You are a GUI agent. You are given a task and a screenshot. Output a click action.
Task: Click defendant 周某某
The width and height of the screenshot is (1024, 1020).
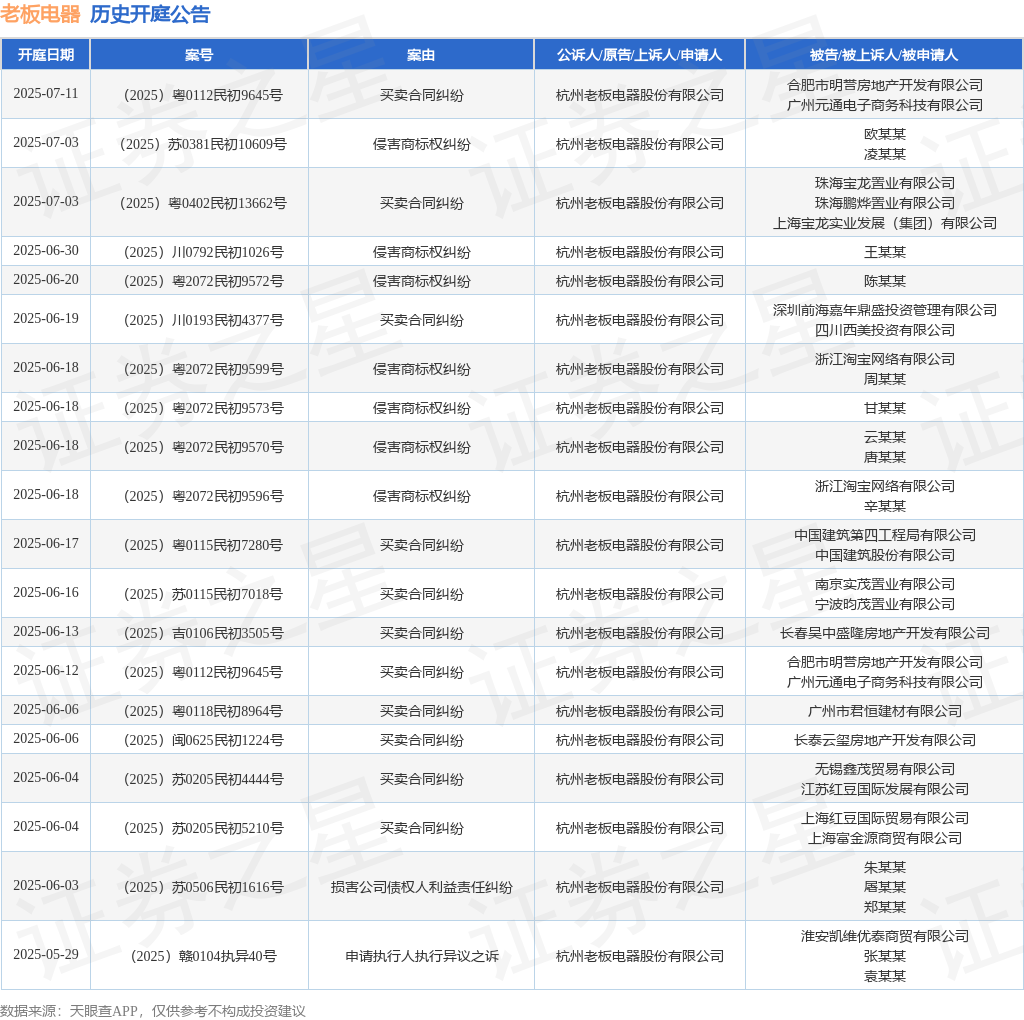[x=884, y=379]
